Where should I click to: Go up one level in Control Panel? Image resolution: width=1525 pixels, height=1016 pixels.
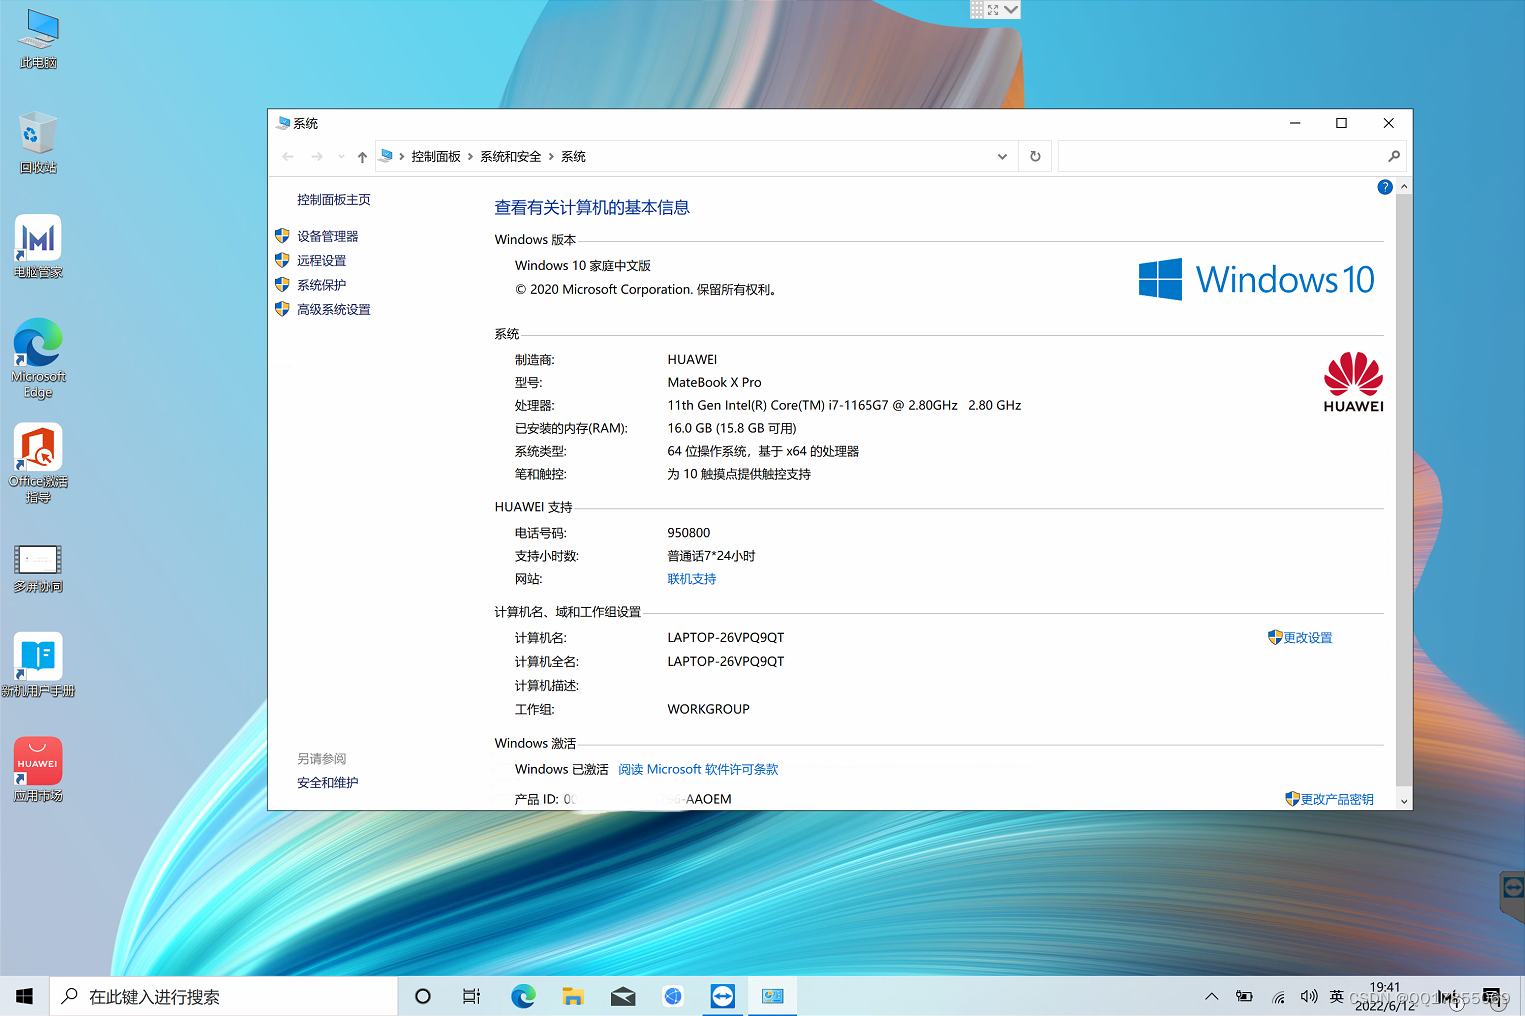(362, 156)
